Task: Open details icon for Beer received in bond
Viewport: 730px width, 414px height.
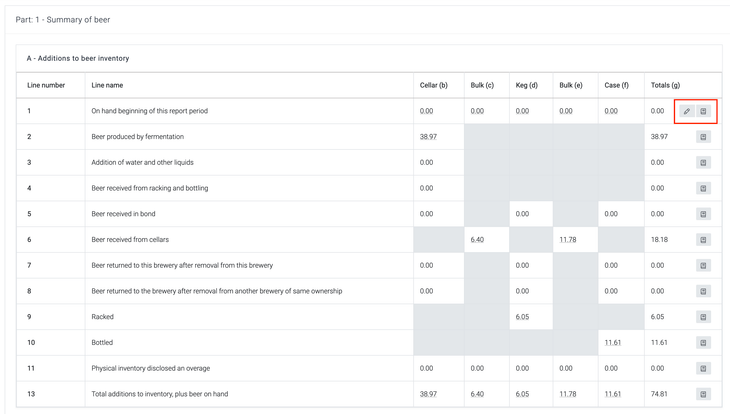Action: point(703,214)
